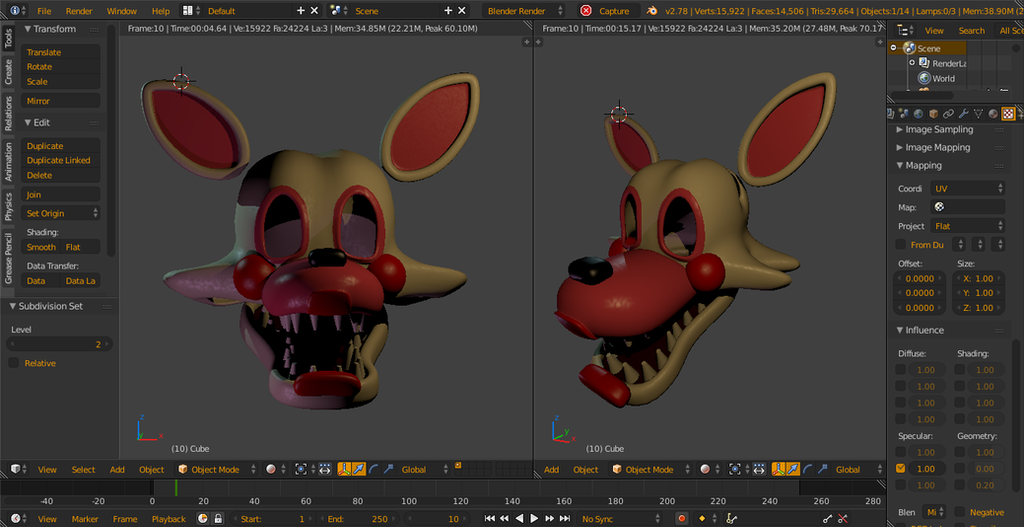Viewport: 1024px width, 527px height.
Task: Open the File menu
Action: 44,11
